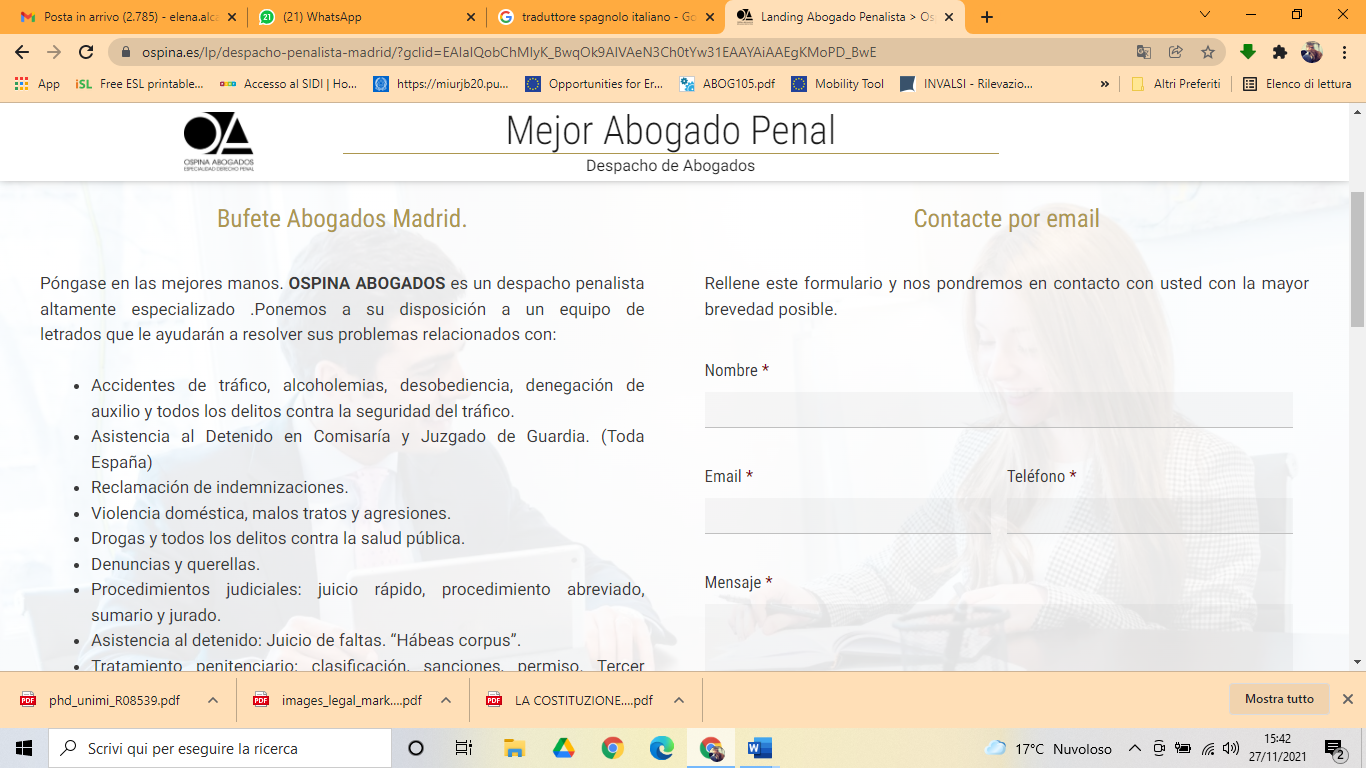
Task: Click the scrollbar down arrow
Action: pos(1357,662)
